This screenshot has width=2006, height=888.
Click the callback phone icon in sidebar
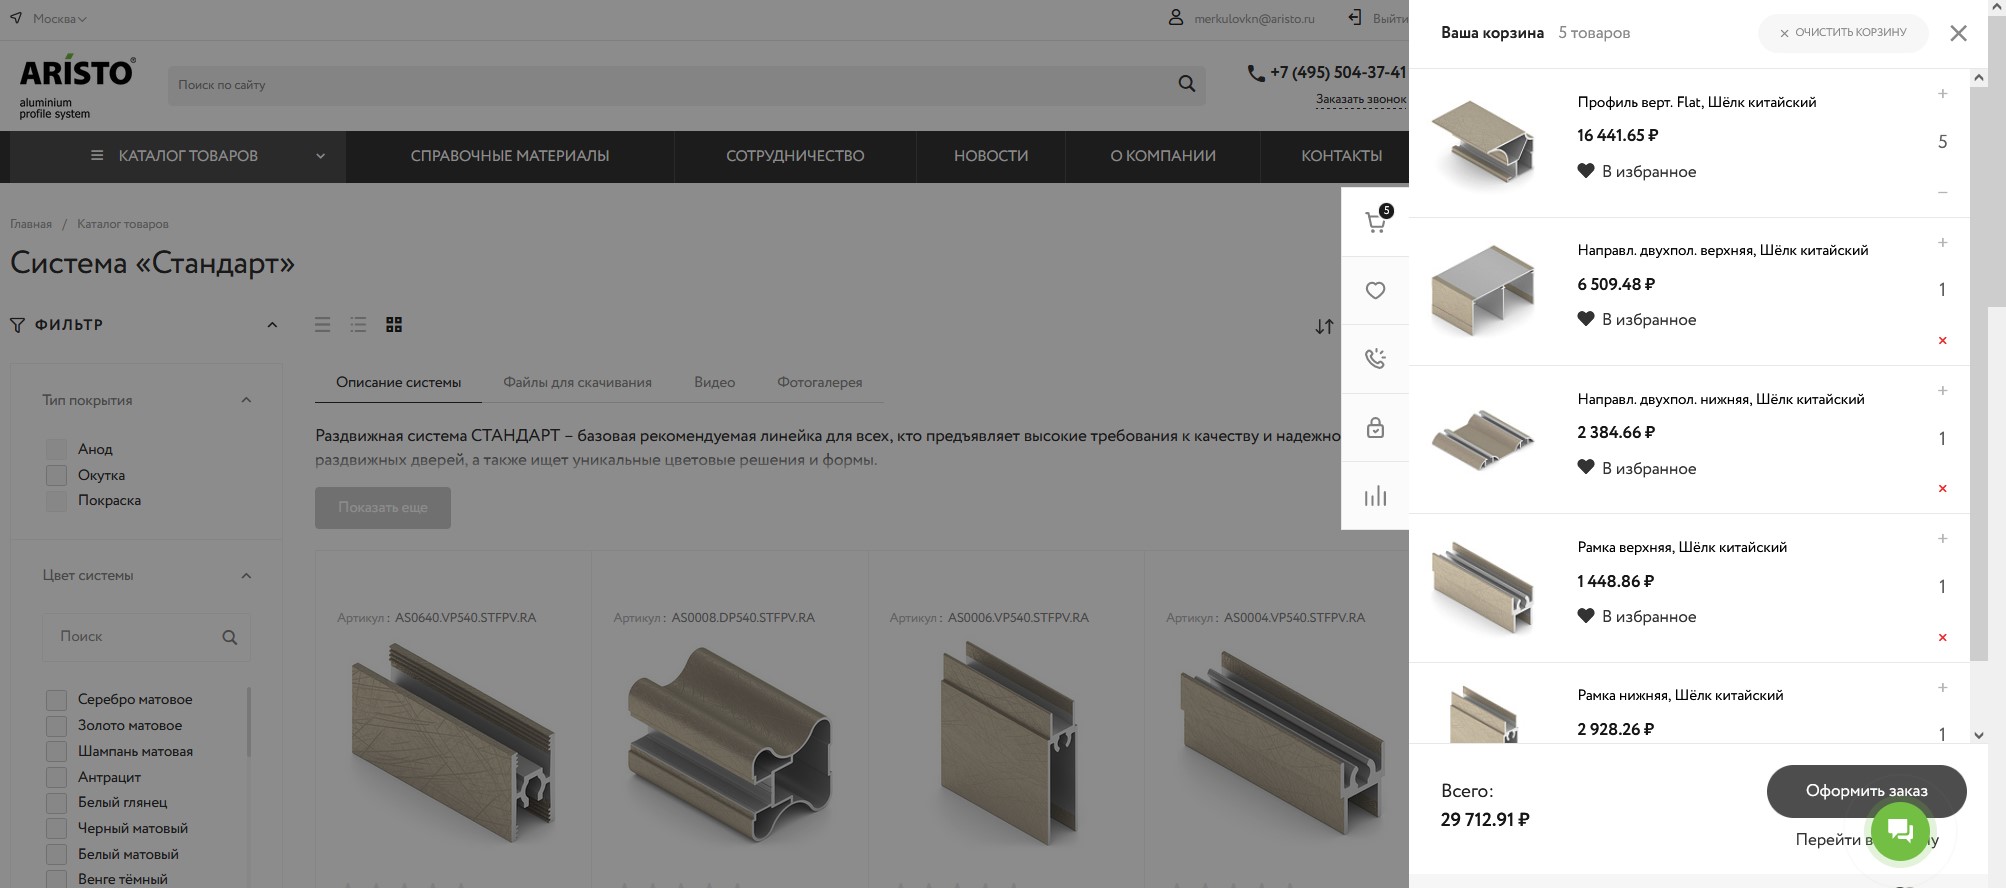click(x=1375, y=358)
